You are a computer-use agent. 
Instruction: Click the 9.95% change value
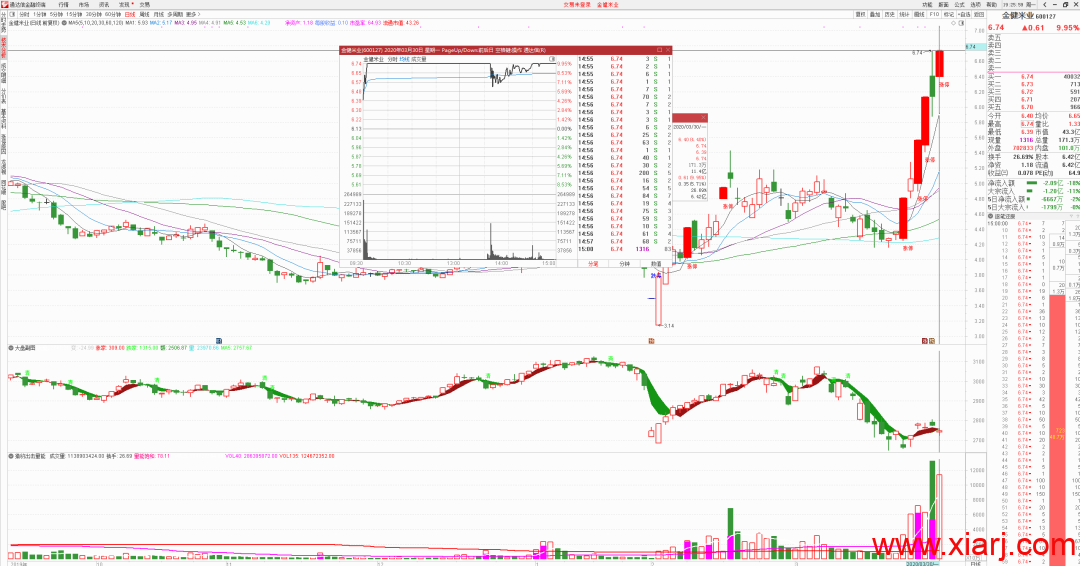(1067, 28)
